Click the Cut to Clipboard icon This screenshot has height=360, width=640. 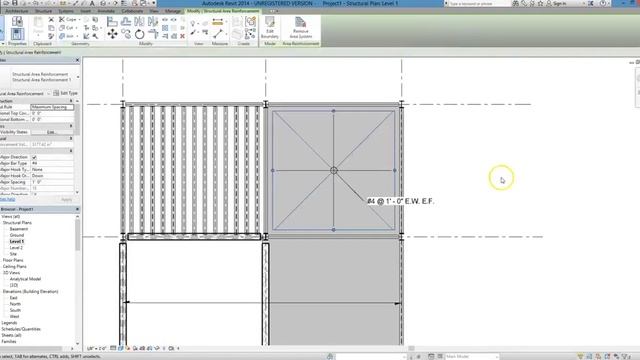[x=51, y=19]
